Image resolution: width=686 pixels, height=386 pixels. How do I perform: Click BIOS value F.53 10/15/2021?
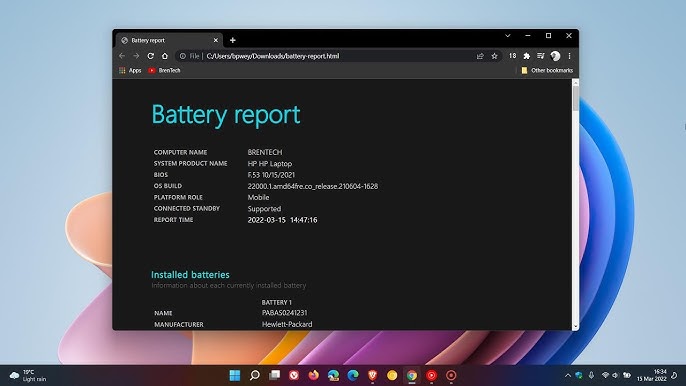(x=271, y=175)
